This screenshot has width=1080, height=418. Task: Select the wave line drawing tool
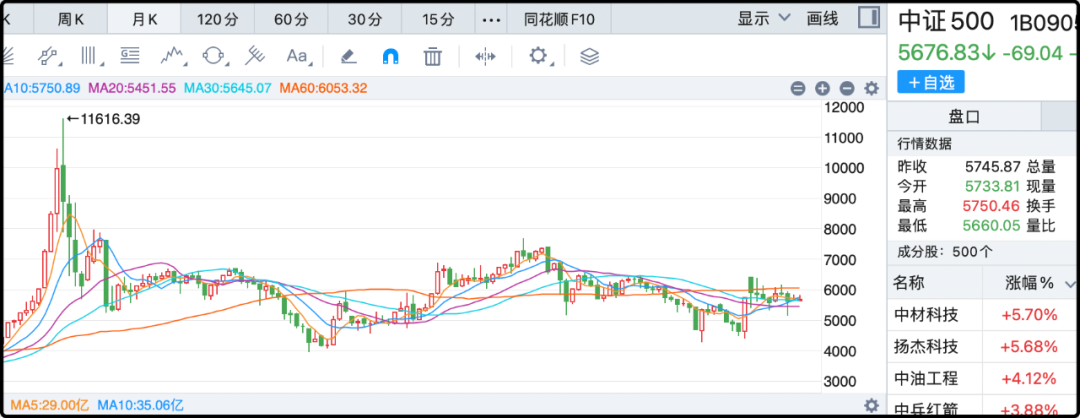click(174, 56)
